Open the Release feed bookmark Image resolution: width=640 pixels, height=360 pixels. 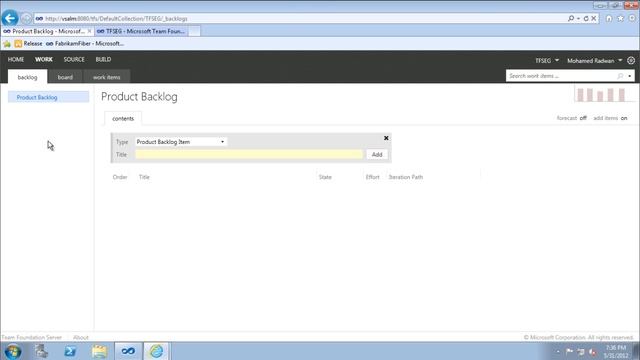tap(29, 44)
